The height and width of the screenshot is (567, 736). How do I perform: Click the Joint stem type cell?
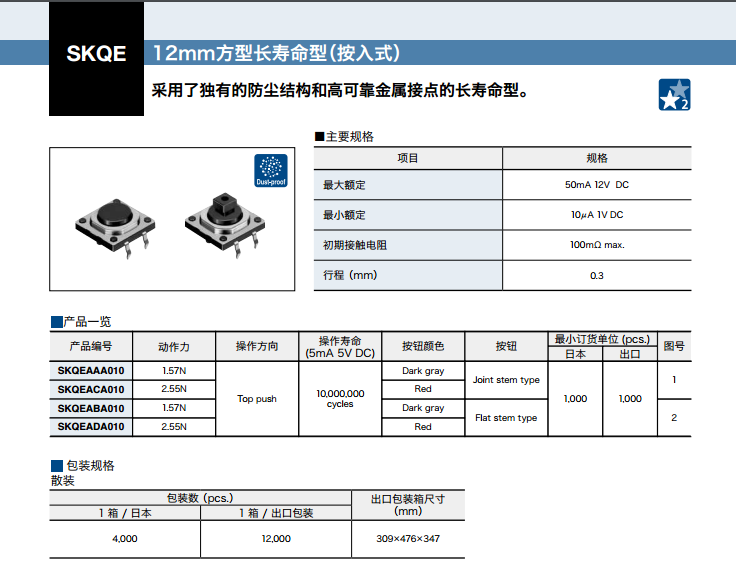click(x=506, y=380)
